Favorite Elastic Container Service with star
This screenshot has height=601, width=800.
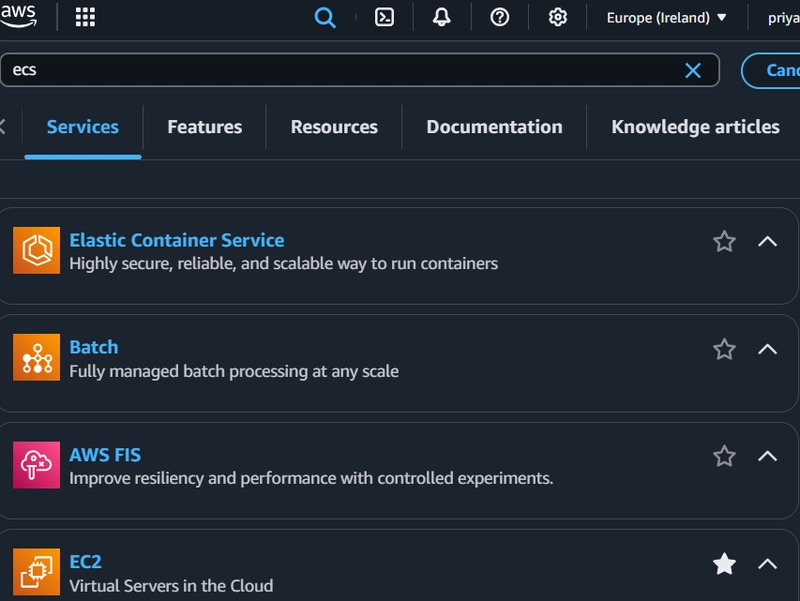click(x=724, y=242)
